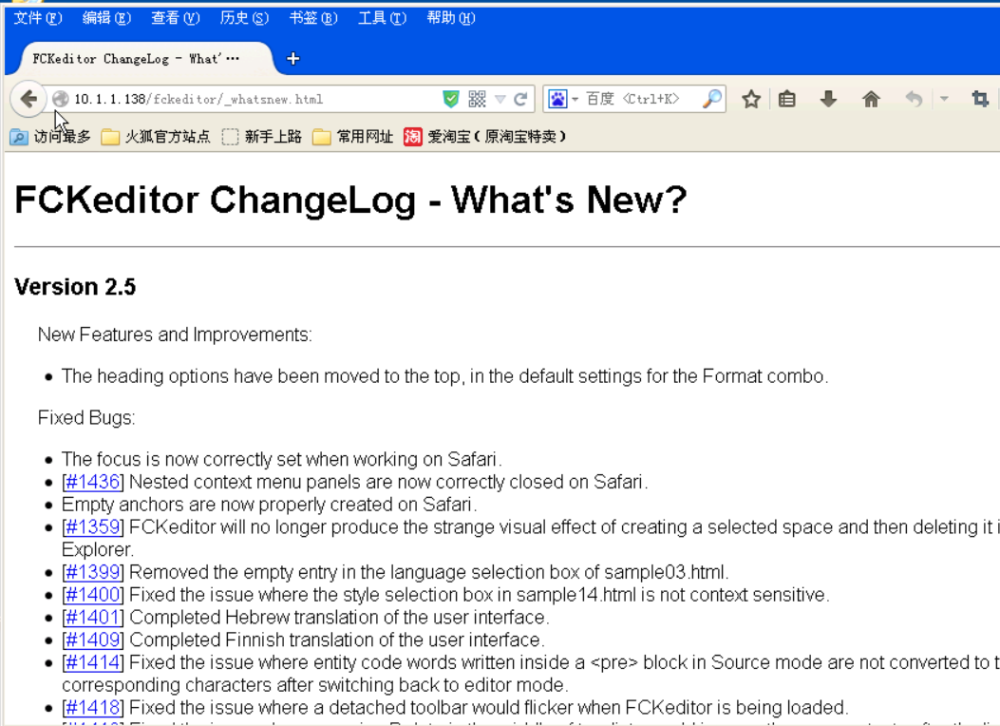Viewport: 1000px width, 726px height.
Task: Click the URL address field
Action: (x=255, y=99)
